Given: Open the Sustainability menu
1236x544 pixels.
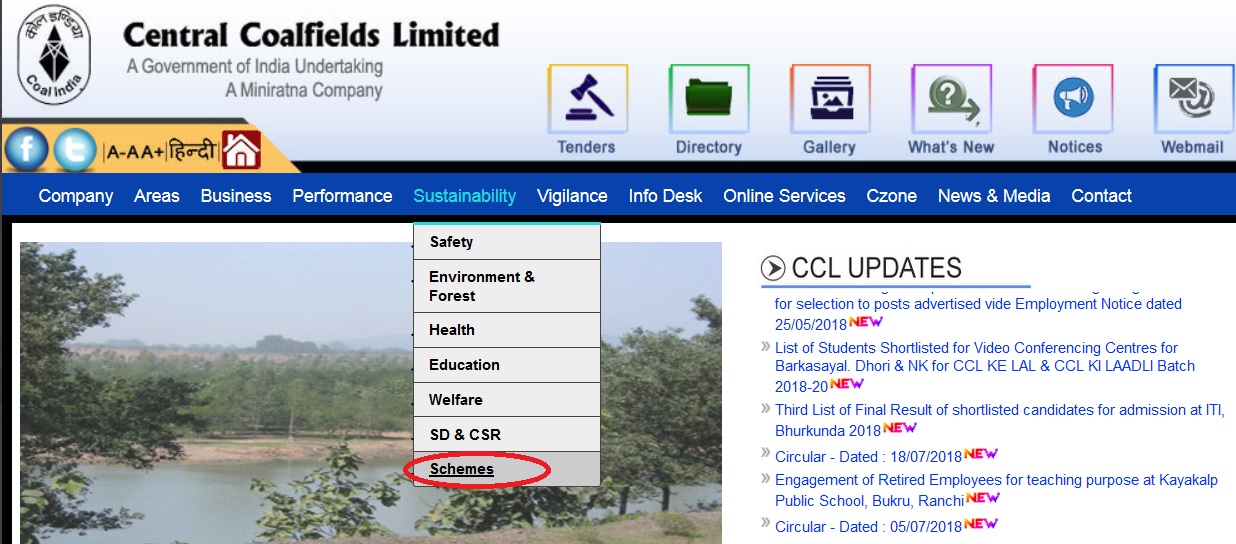Looking at the screenshot, I should pos(465,196).
